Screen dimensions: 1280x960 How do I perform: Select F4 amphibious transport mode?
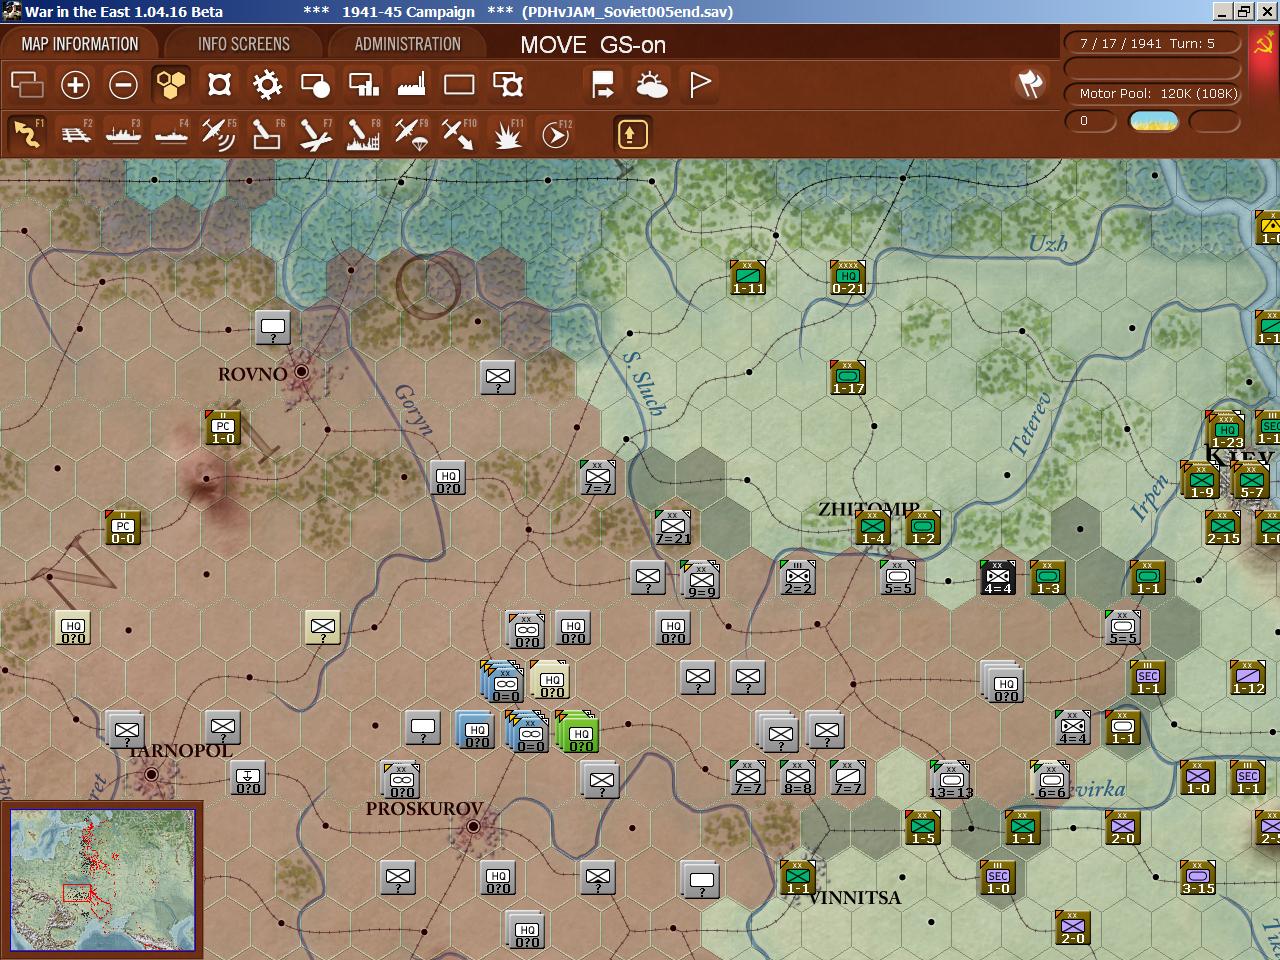click(171, 134)
